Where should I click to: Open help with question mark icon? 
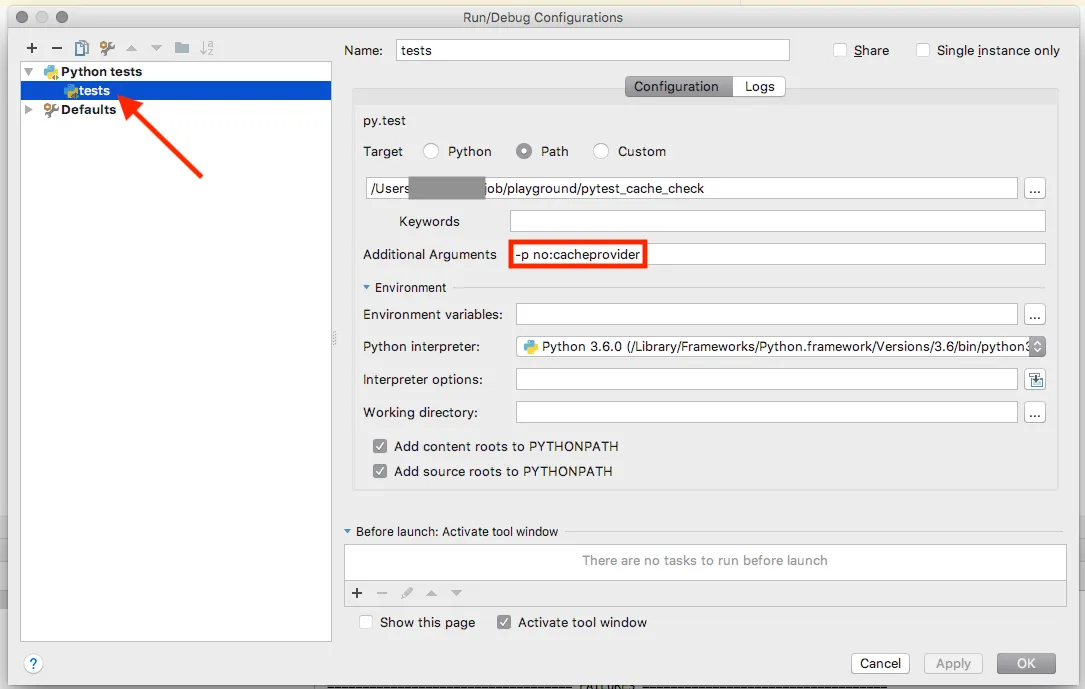click(x=33, y=664)
